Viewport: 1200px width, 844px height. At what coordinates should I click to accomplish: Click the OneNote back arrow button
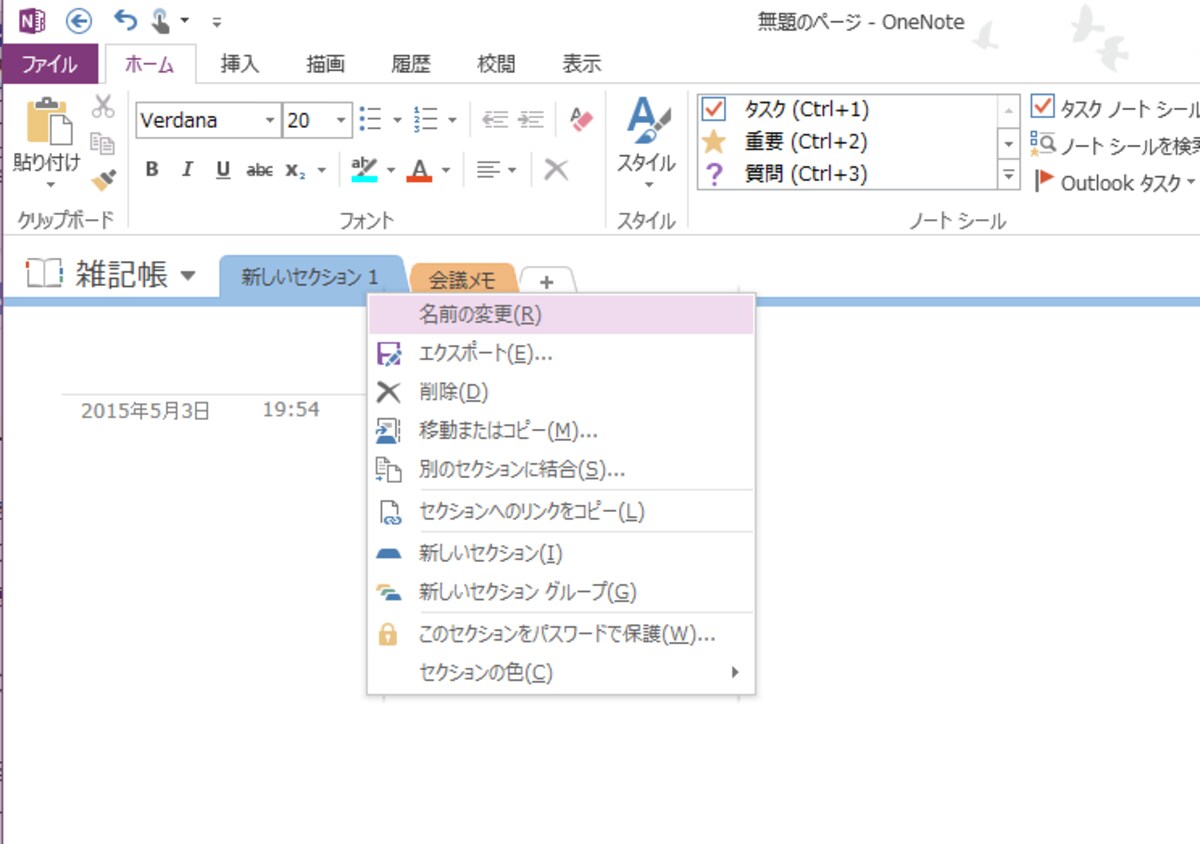[78, 20]
